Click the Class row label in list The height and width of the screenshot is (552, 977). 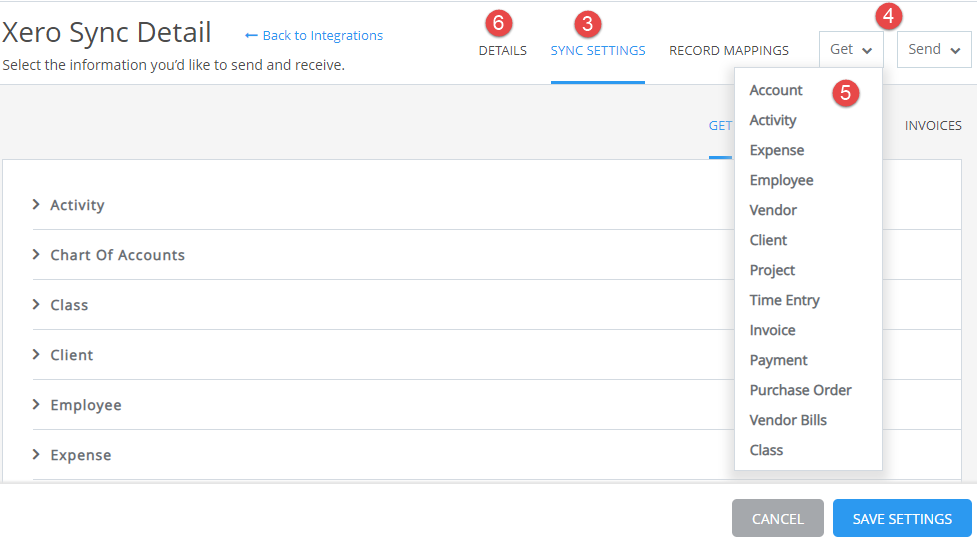pos(69,305)
